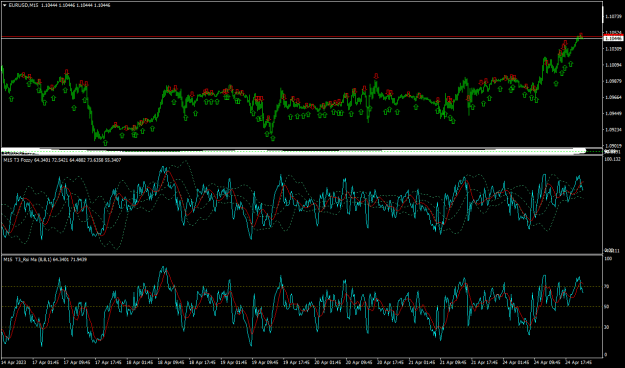Screen dimensions: 625x368
Task: Click the dropdown triangle beside EURUSD,M15
Action: tap(5, 6)
